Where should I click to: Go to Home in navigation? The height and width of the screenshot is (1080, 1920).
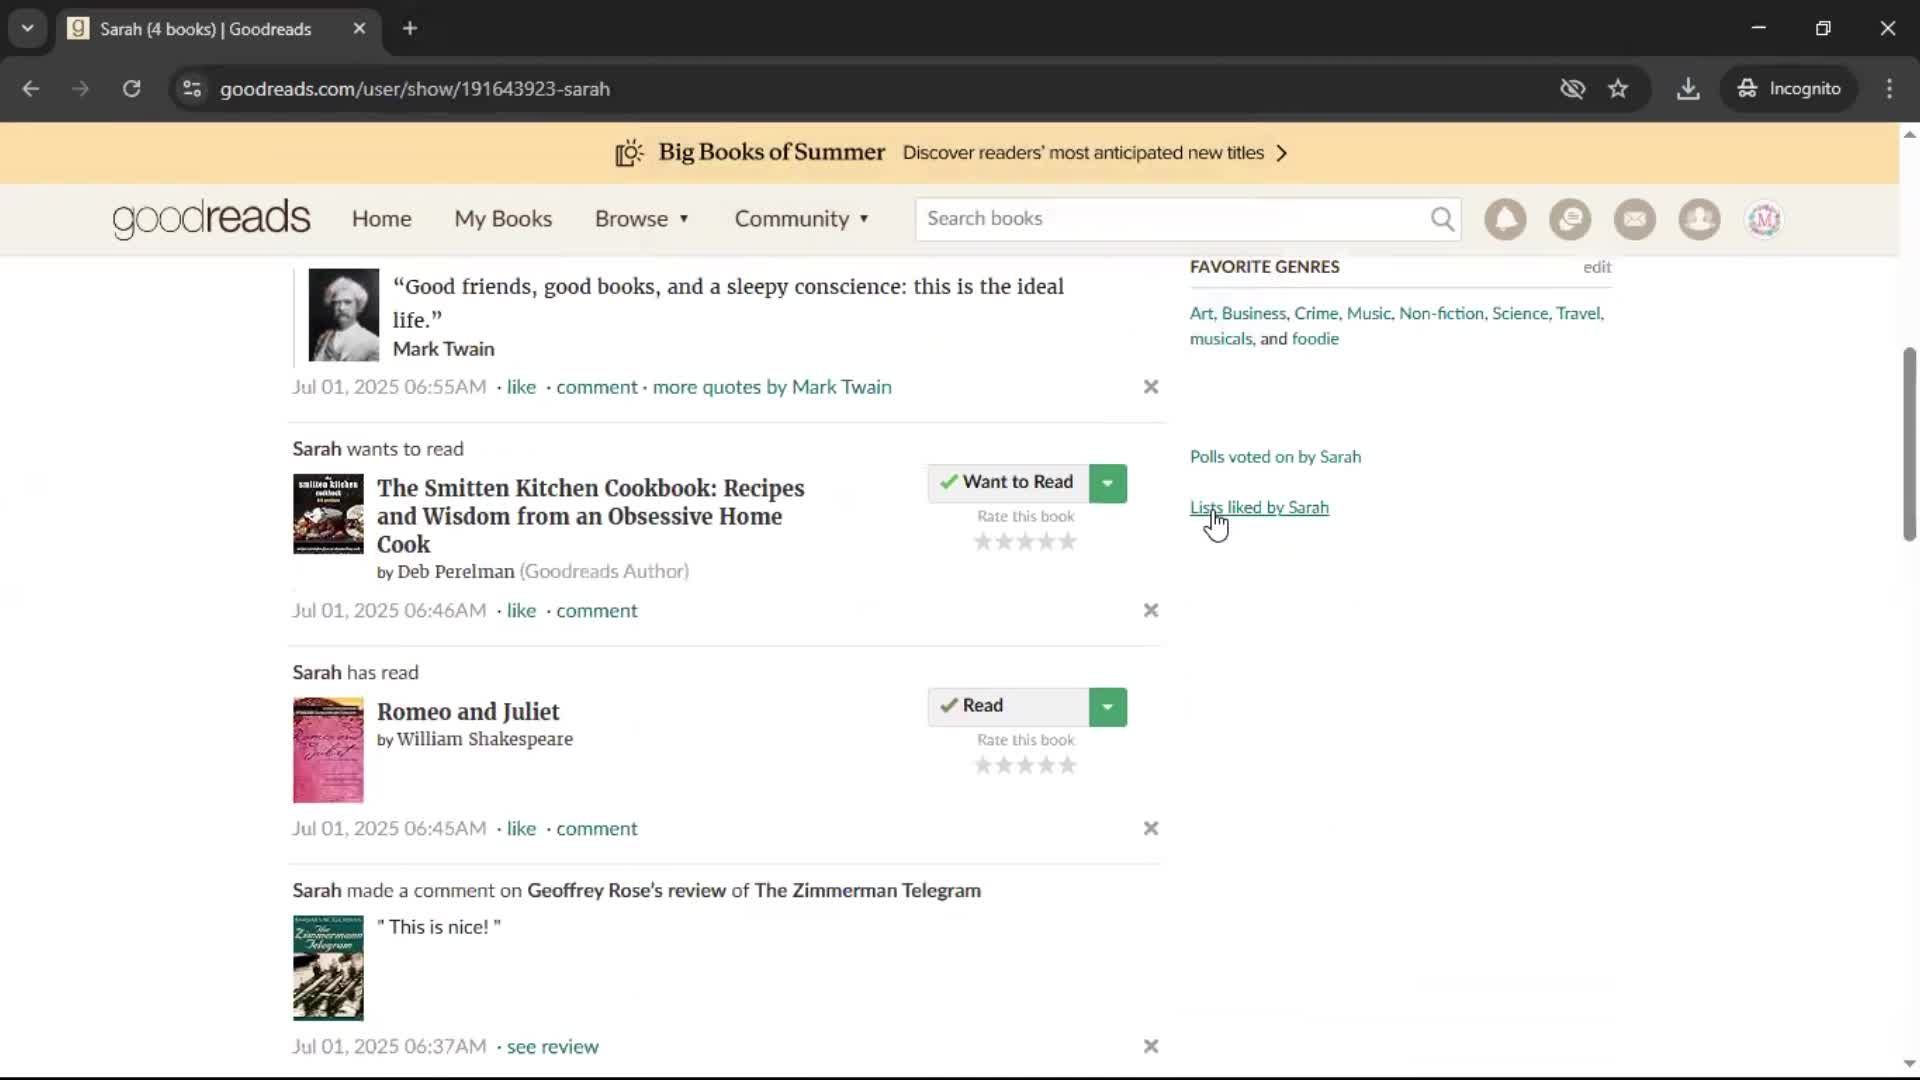[x=381, y=219]
